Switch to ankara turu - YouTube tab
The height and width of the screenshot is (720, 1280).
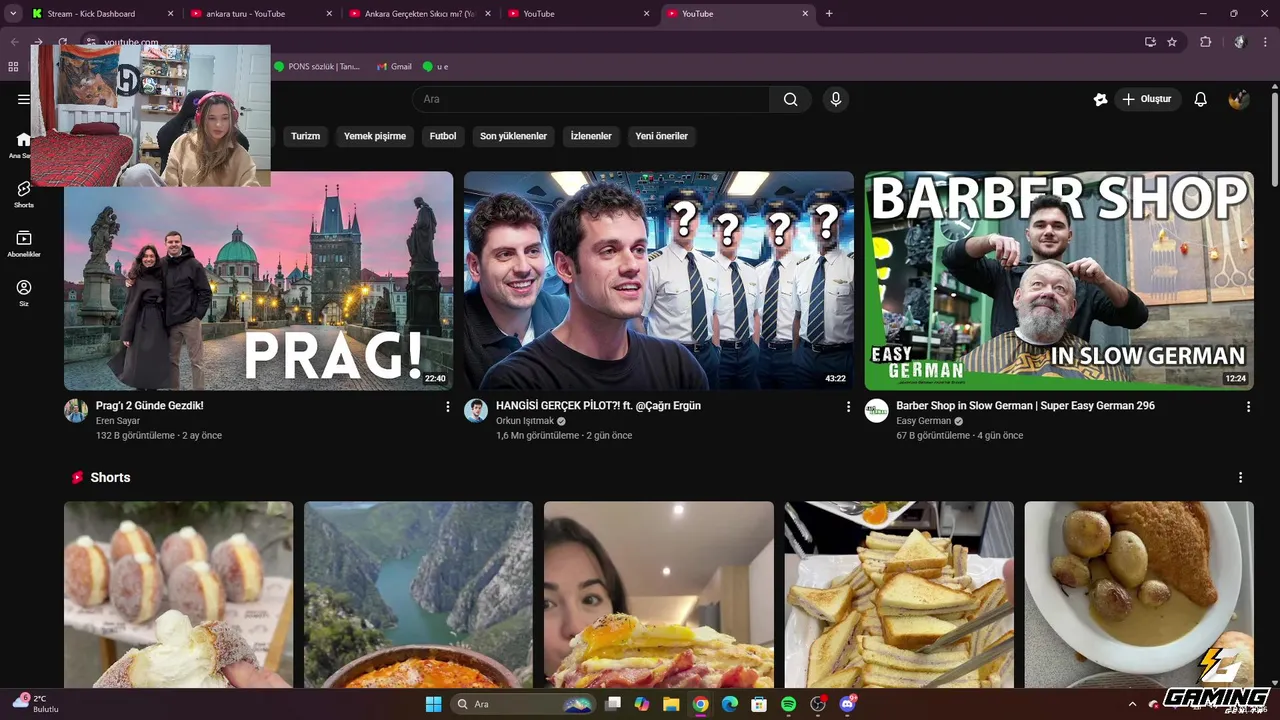pos(261,14)
